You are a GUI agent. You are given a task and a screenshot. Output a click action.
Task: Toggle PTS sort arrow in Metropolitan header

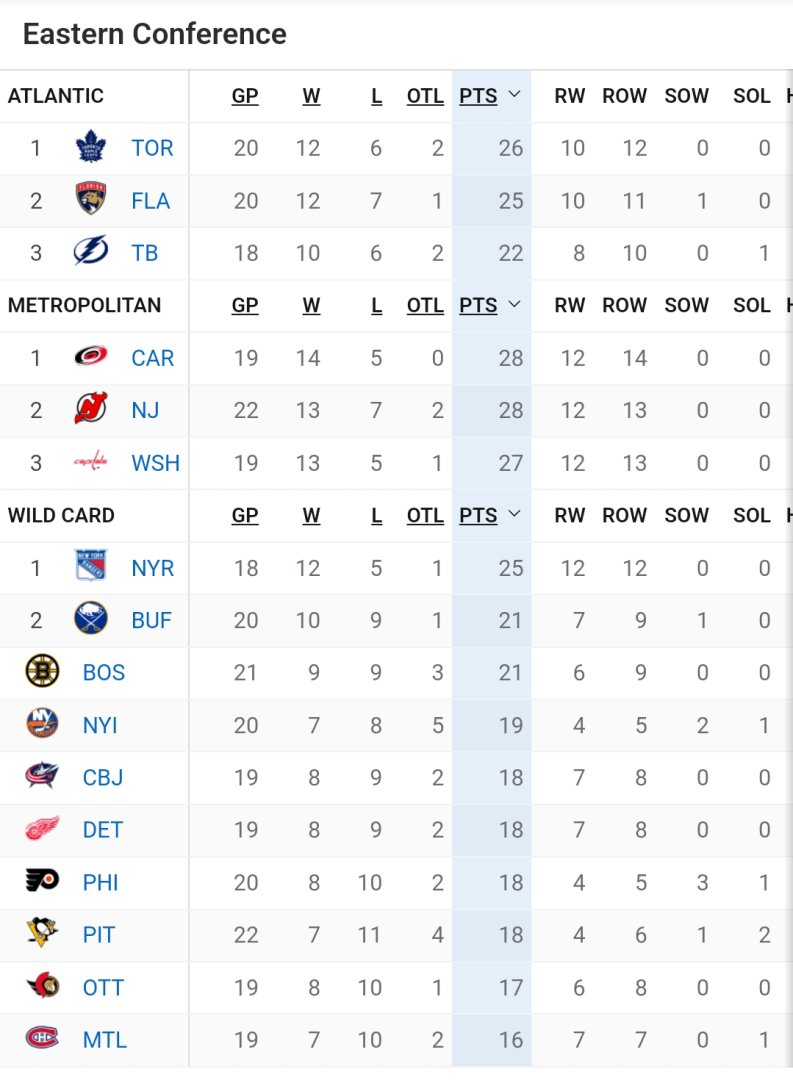pos(514,305)
